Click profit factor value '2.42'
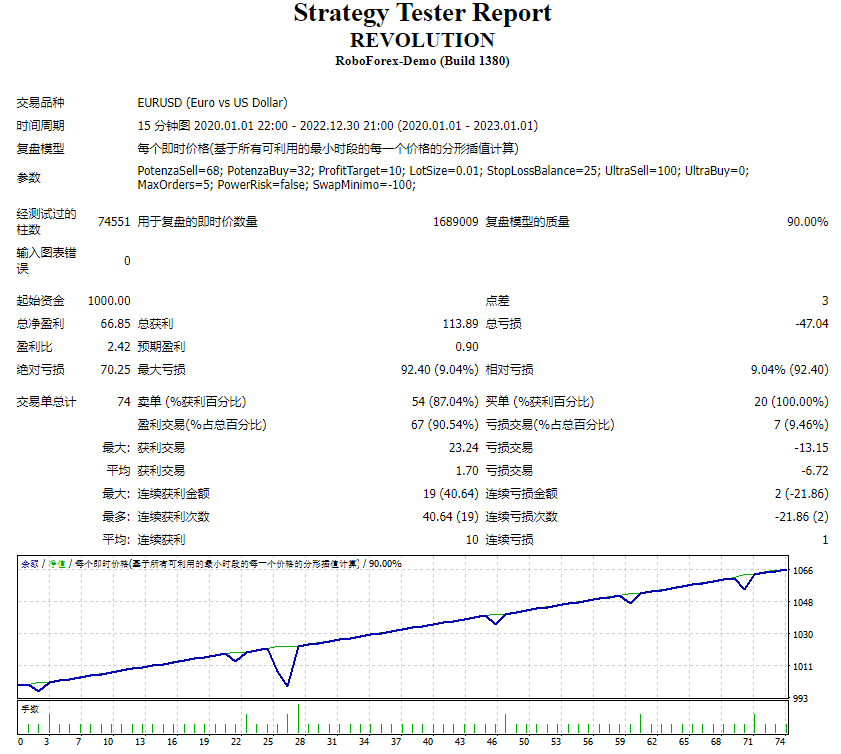The image size is (841, 754). 119,346
